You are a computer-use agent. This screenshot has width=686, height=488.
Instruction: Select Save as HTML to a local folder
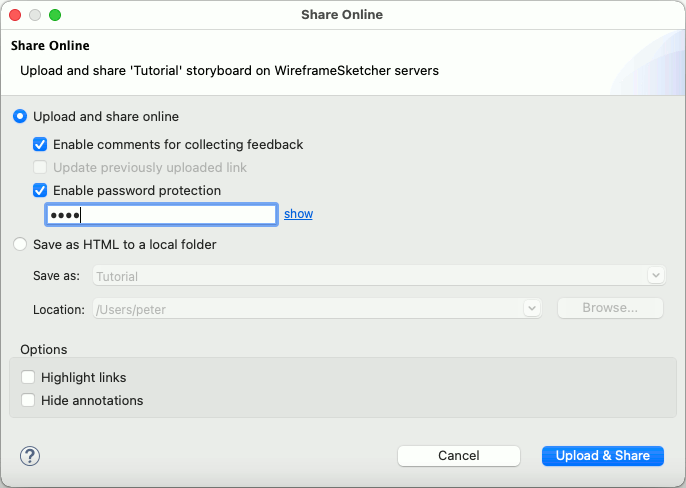[20, 244]
